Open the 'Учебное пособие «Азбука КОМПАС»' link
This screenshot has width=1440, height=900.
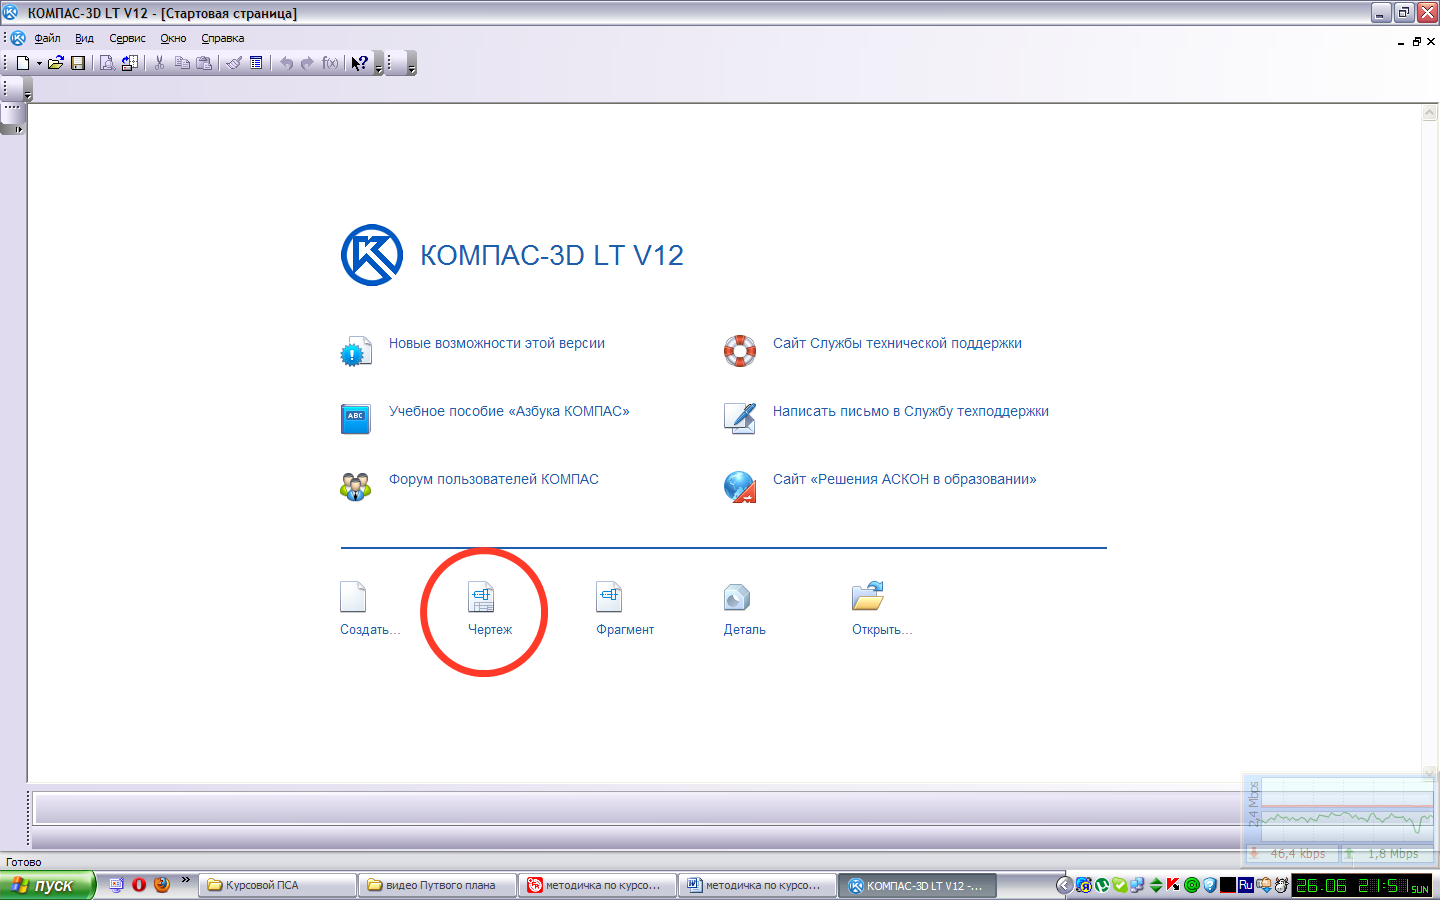point(509,411)
